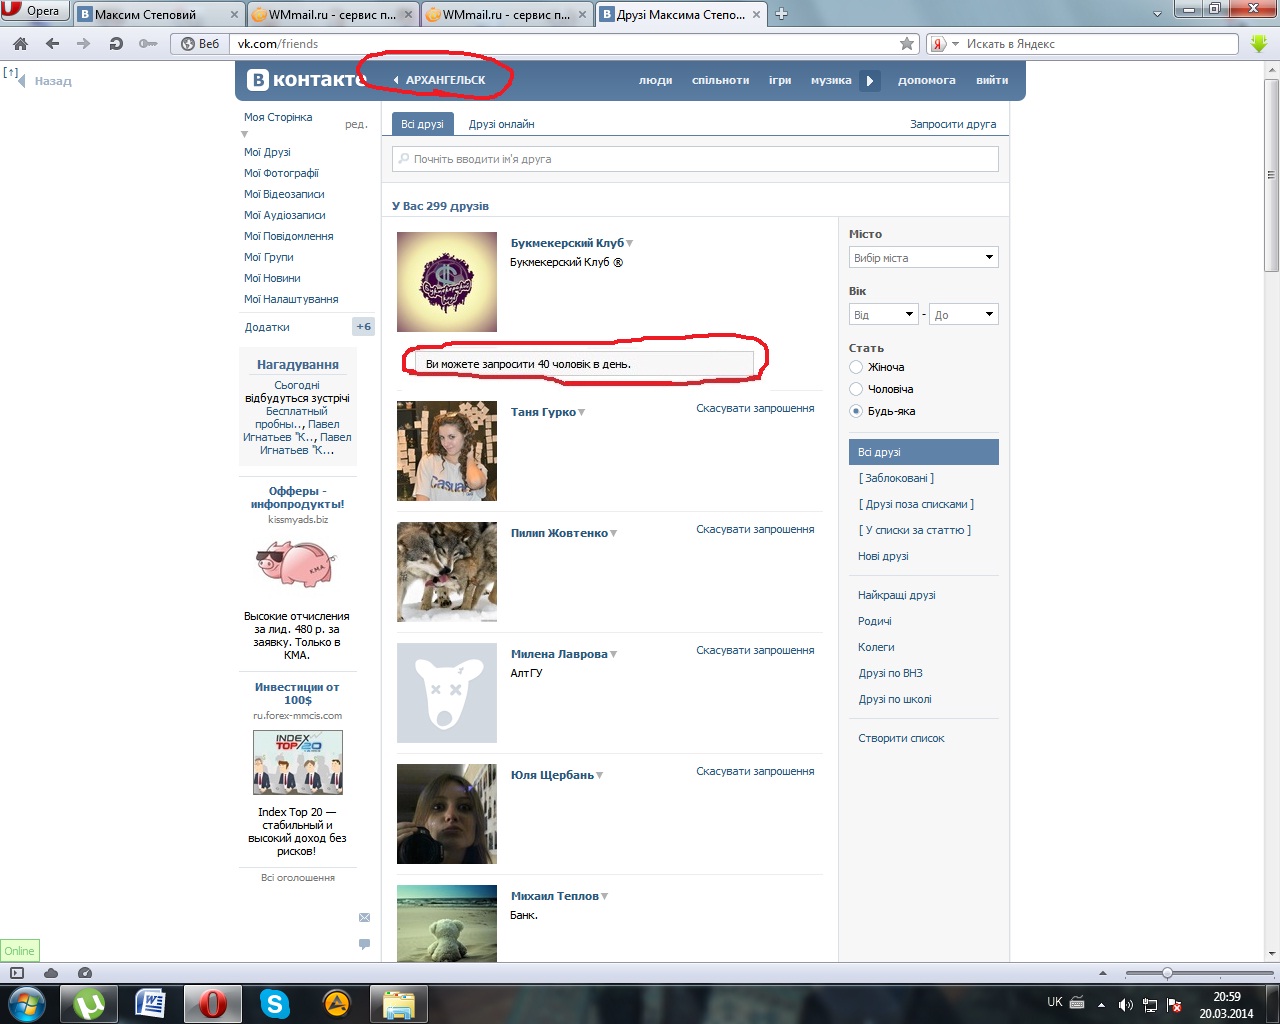Click the browser back arrow
The image size is (1280, 1024).
[52, 44]
